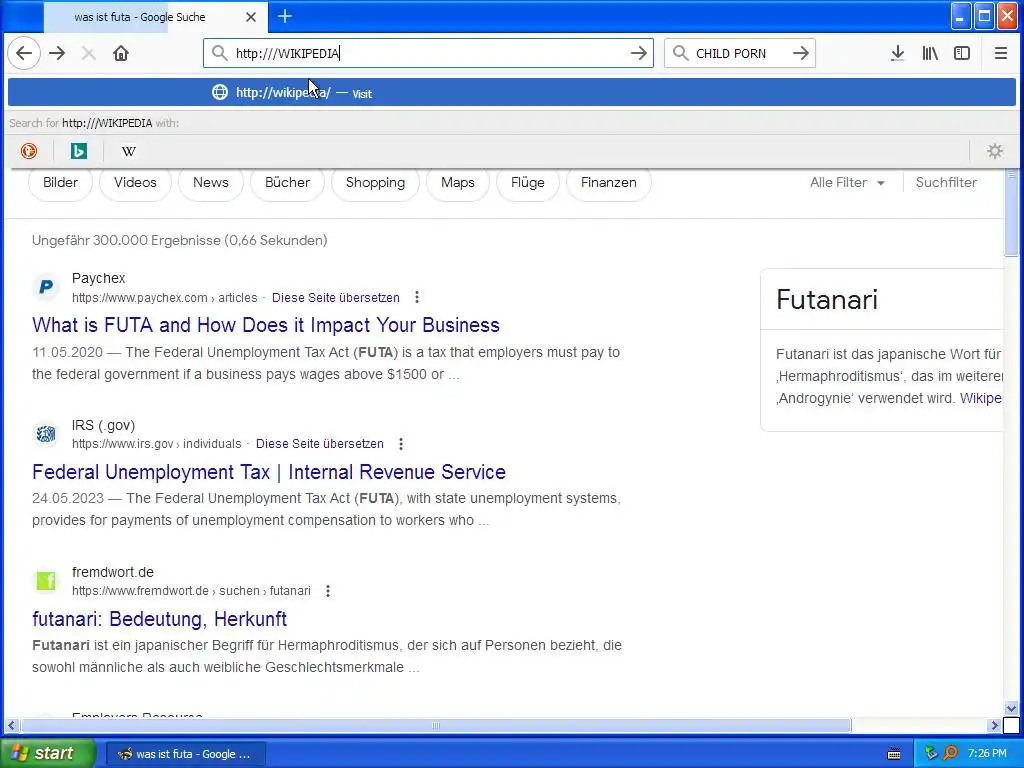Screen dimensions: 1024x768
Task: Click the Paychex favicon
Action: pos(46,287)
